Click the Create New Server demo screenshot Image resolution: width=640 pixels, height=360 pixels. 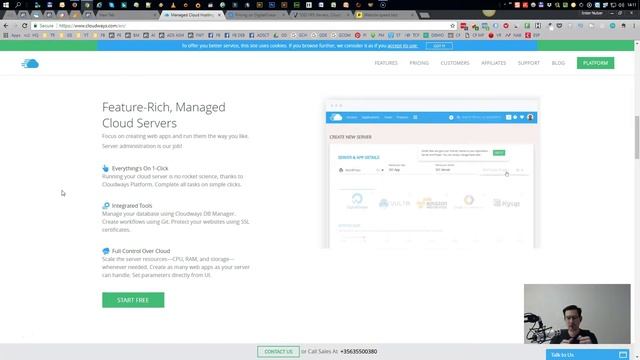click(433, 173)
